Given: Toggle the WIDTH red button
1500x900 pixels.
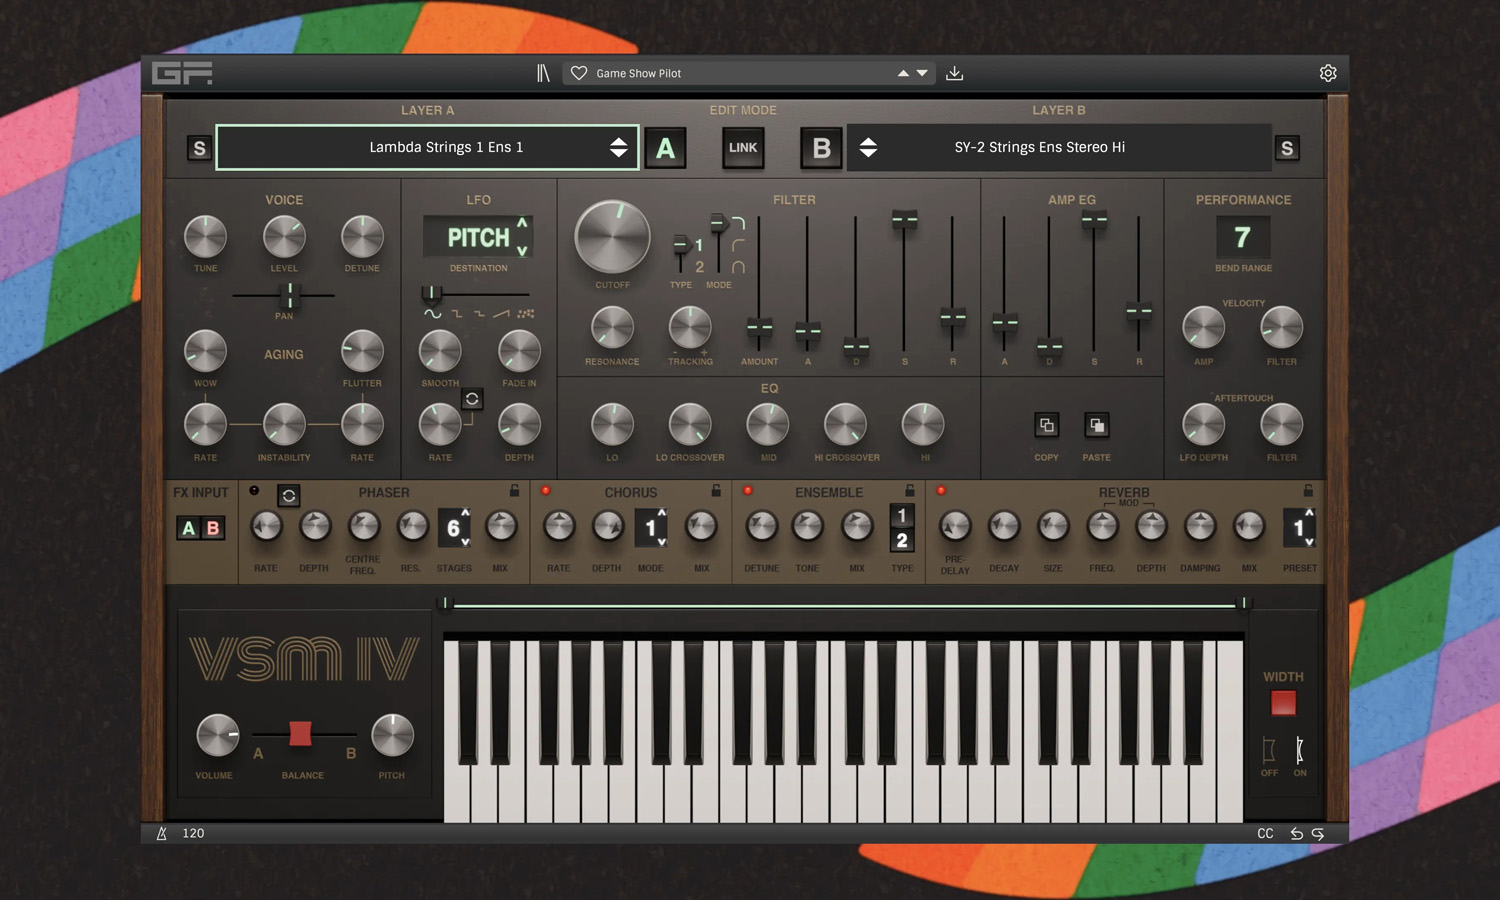Looking at the screenshot, I should pyautogui.click(x=1283, y=703).
